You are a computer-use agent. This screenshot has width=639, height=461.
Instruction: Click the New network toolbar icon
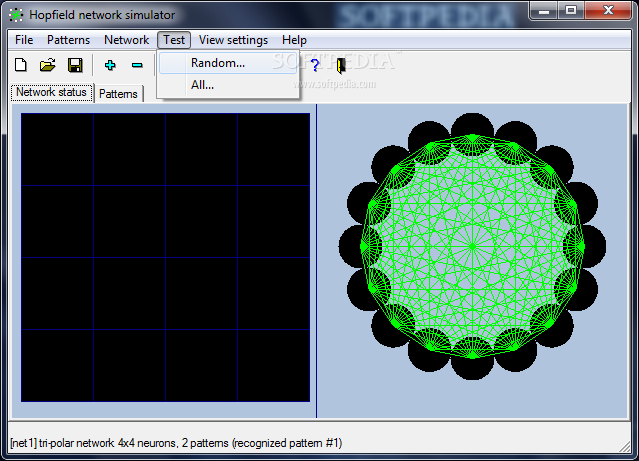pos(21,65)
